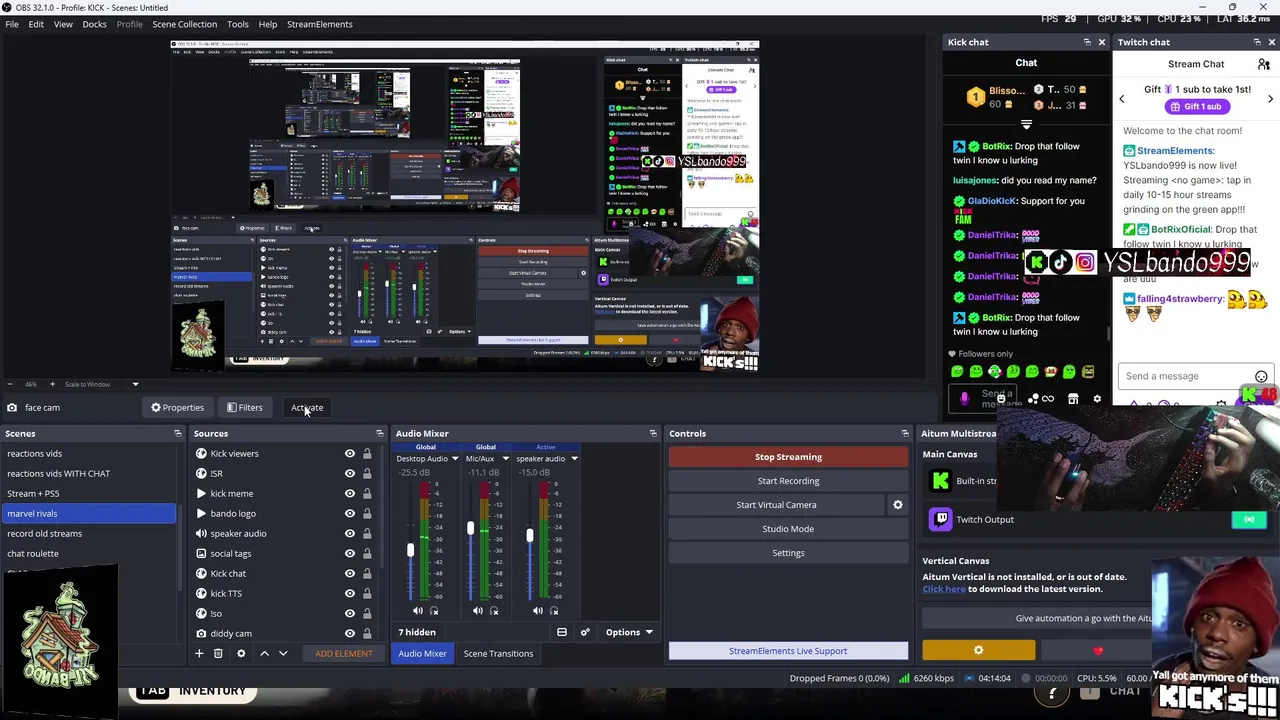Unlock the Kick chat source
Viewport: 1280px width, 720px height.
(367, 574)
